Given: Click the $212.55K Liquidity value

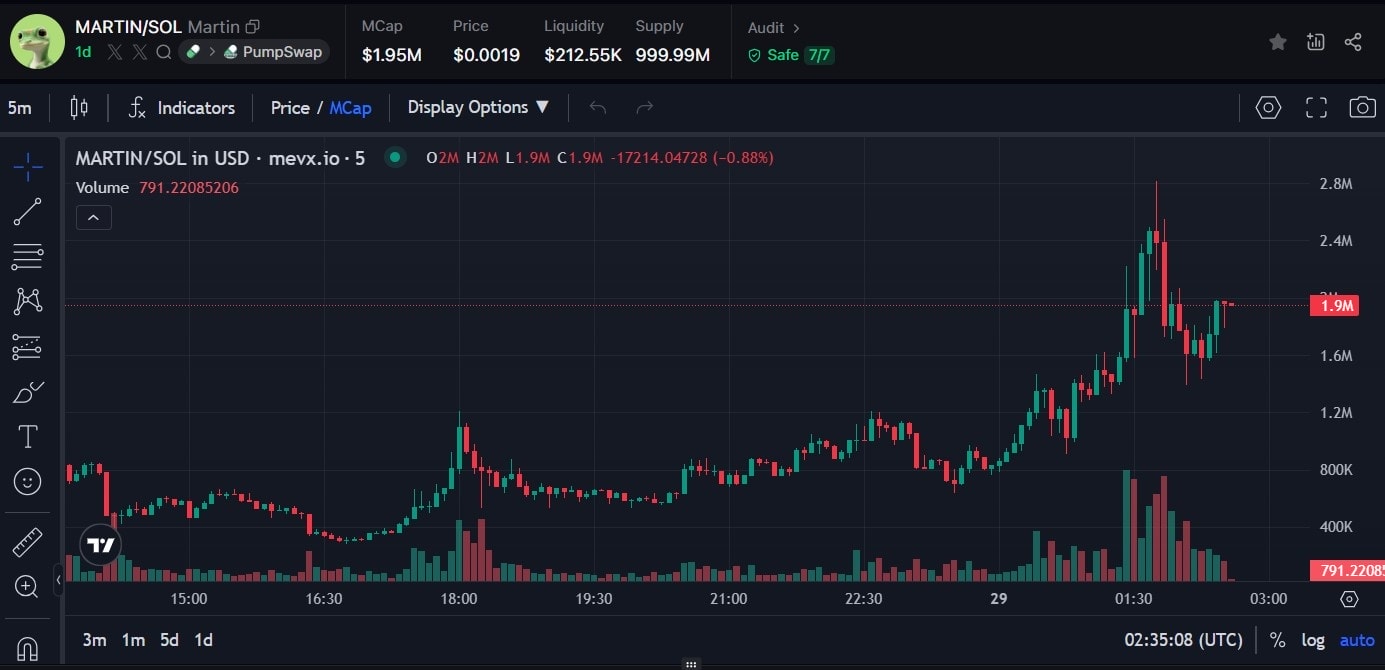Looking at the screenshot, I should coord(583,55).
